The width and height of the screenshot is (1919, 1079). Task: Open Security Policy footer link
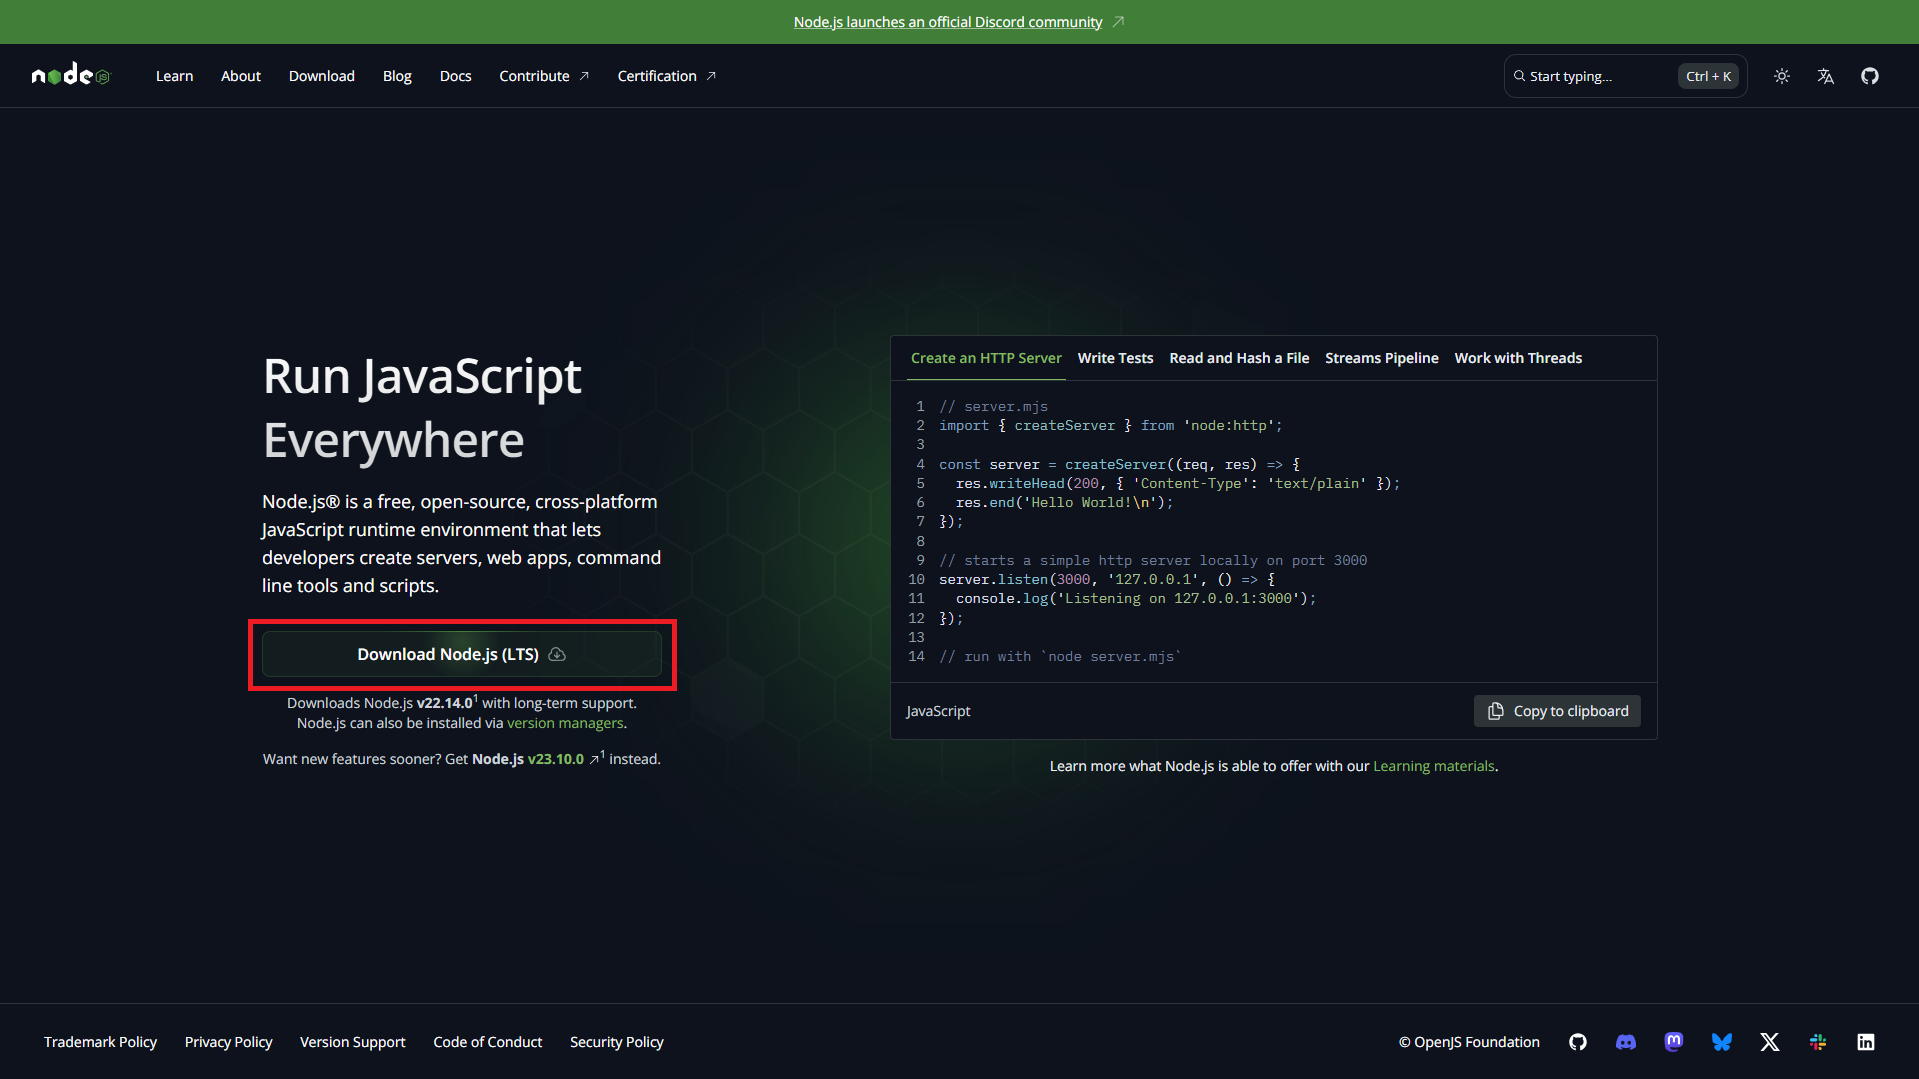coord(616,1042)
